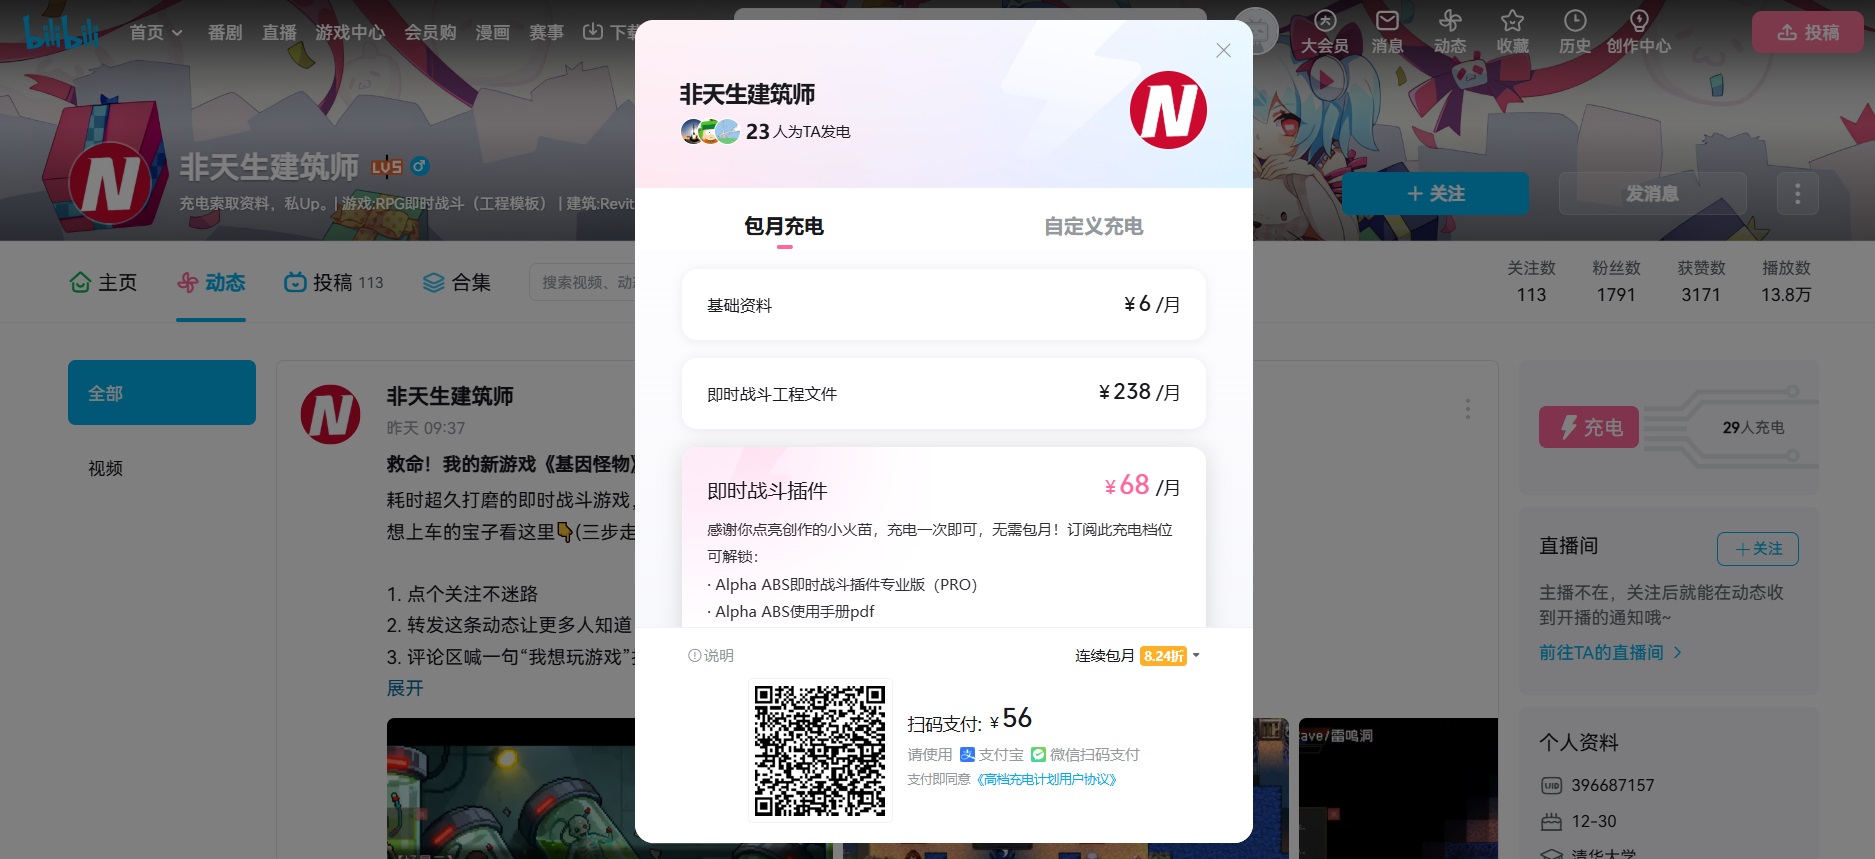
Task: Open the 动态 profile tab
Action: point(211,283)
